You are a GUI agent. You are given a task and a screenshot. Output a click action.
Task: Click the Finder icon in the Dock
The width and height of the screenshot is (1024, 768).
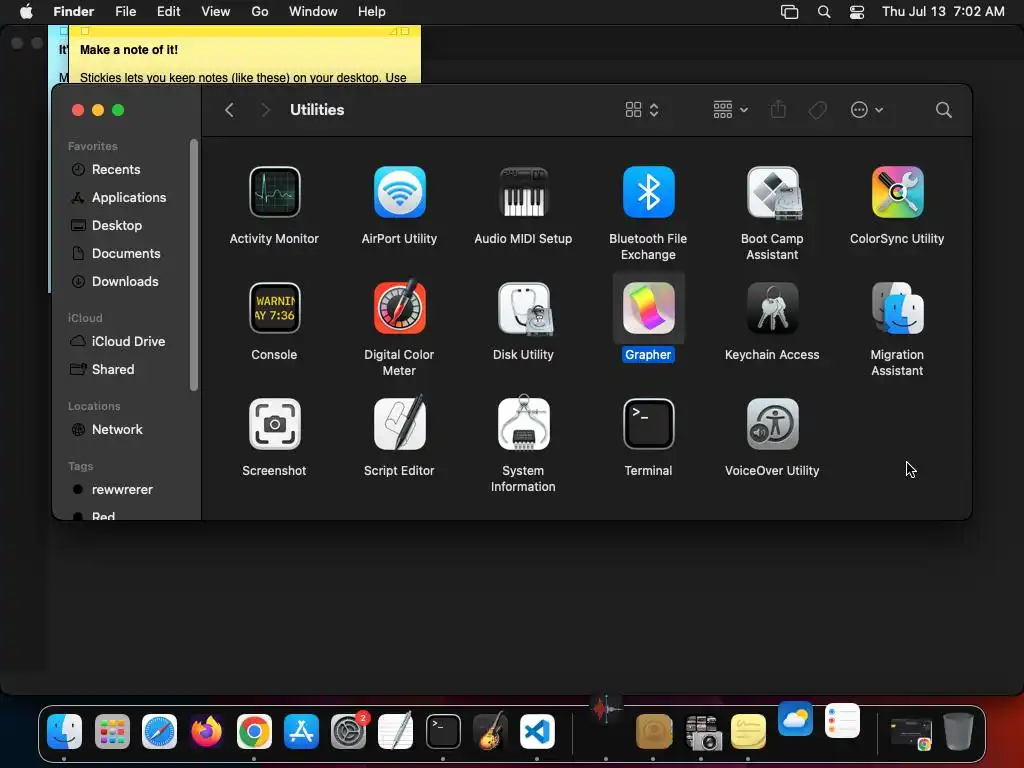pyautogui.click(x=64, y=731)
